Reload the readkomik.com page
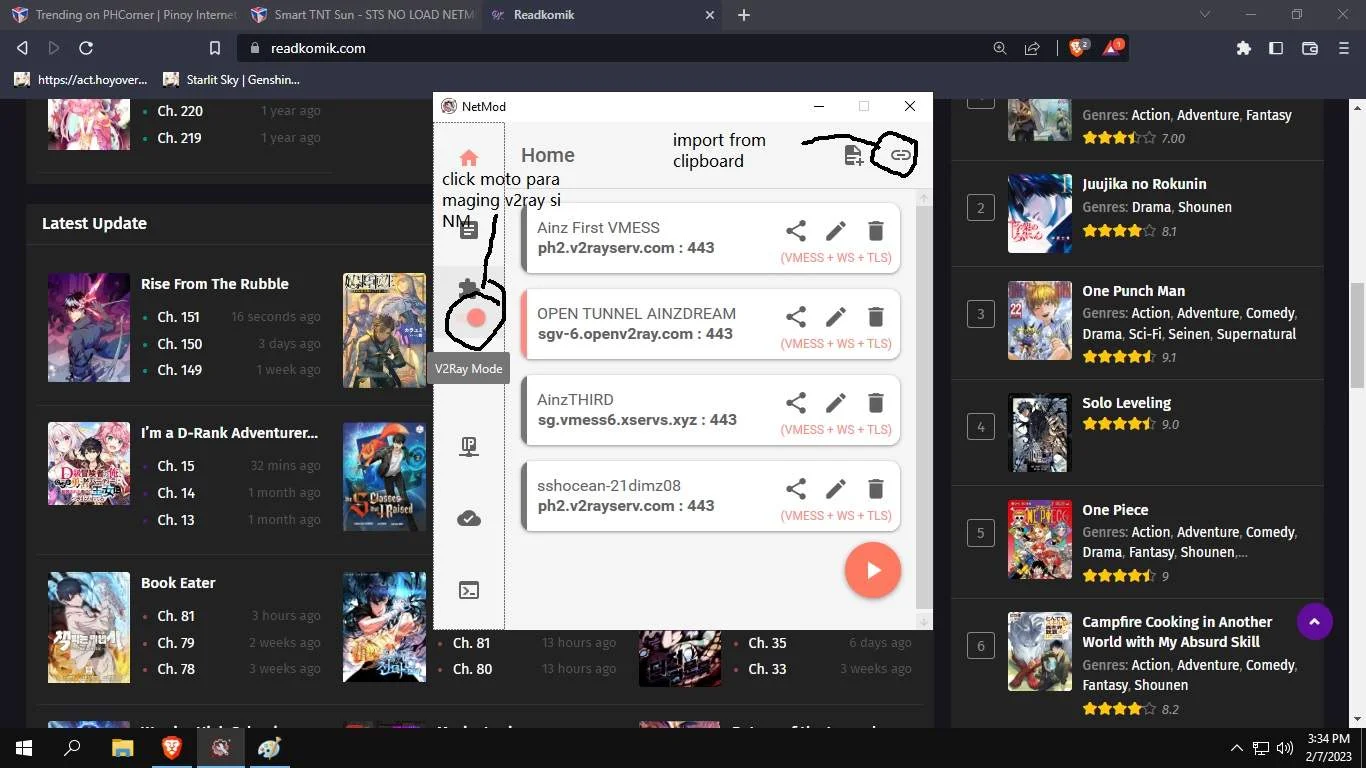1366x768 pixels. pyautogui.click(x=86, y=48)
